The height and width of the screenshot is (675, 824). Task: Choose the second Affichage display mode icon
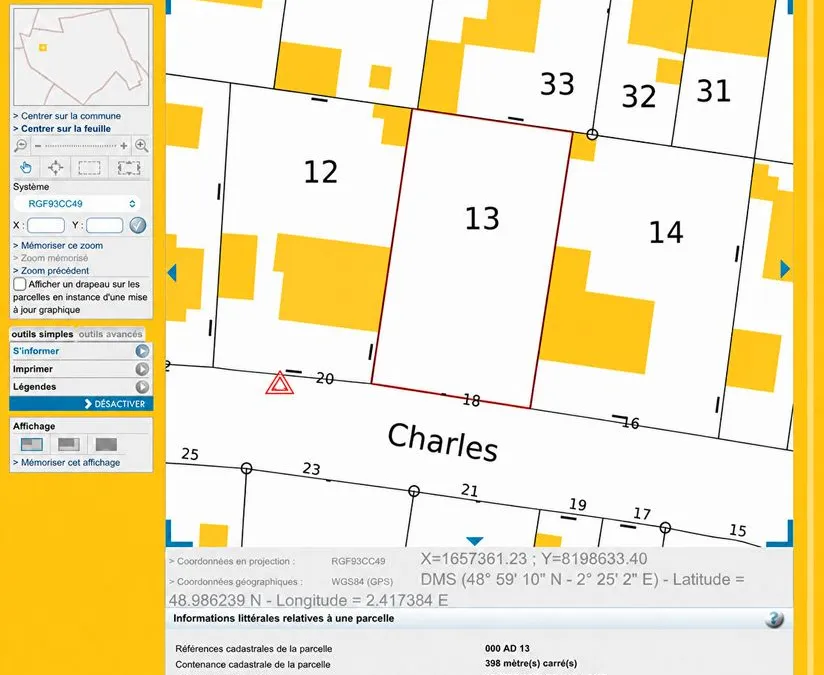pyautogui.click(x=69, y=444)
